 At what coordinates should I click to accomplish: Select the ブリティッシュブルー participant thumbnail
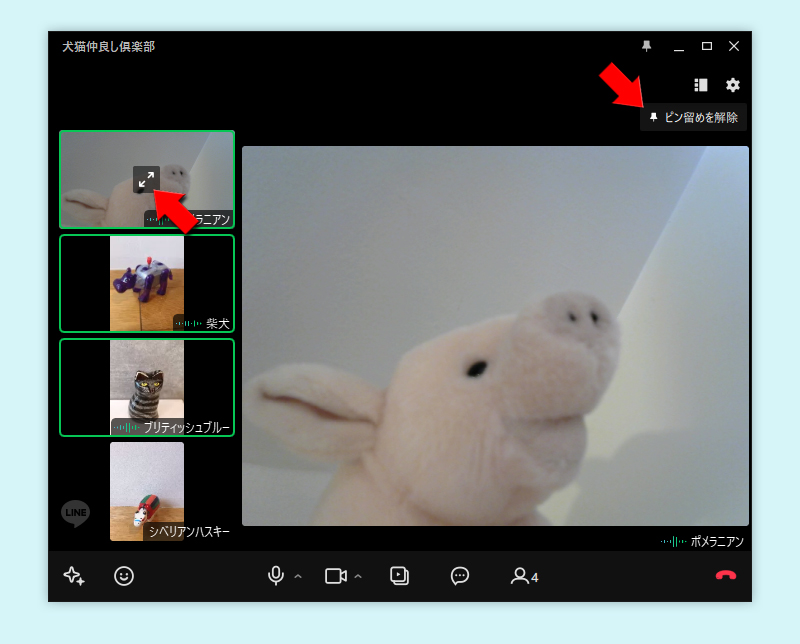(x=147, y=387)
